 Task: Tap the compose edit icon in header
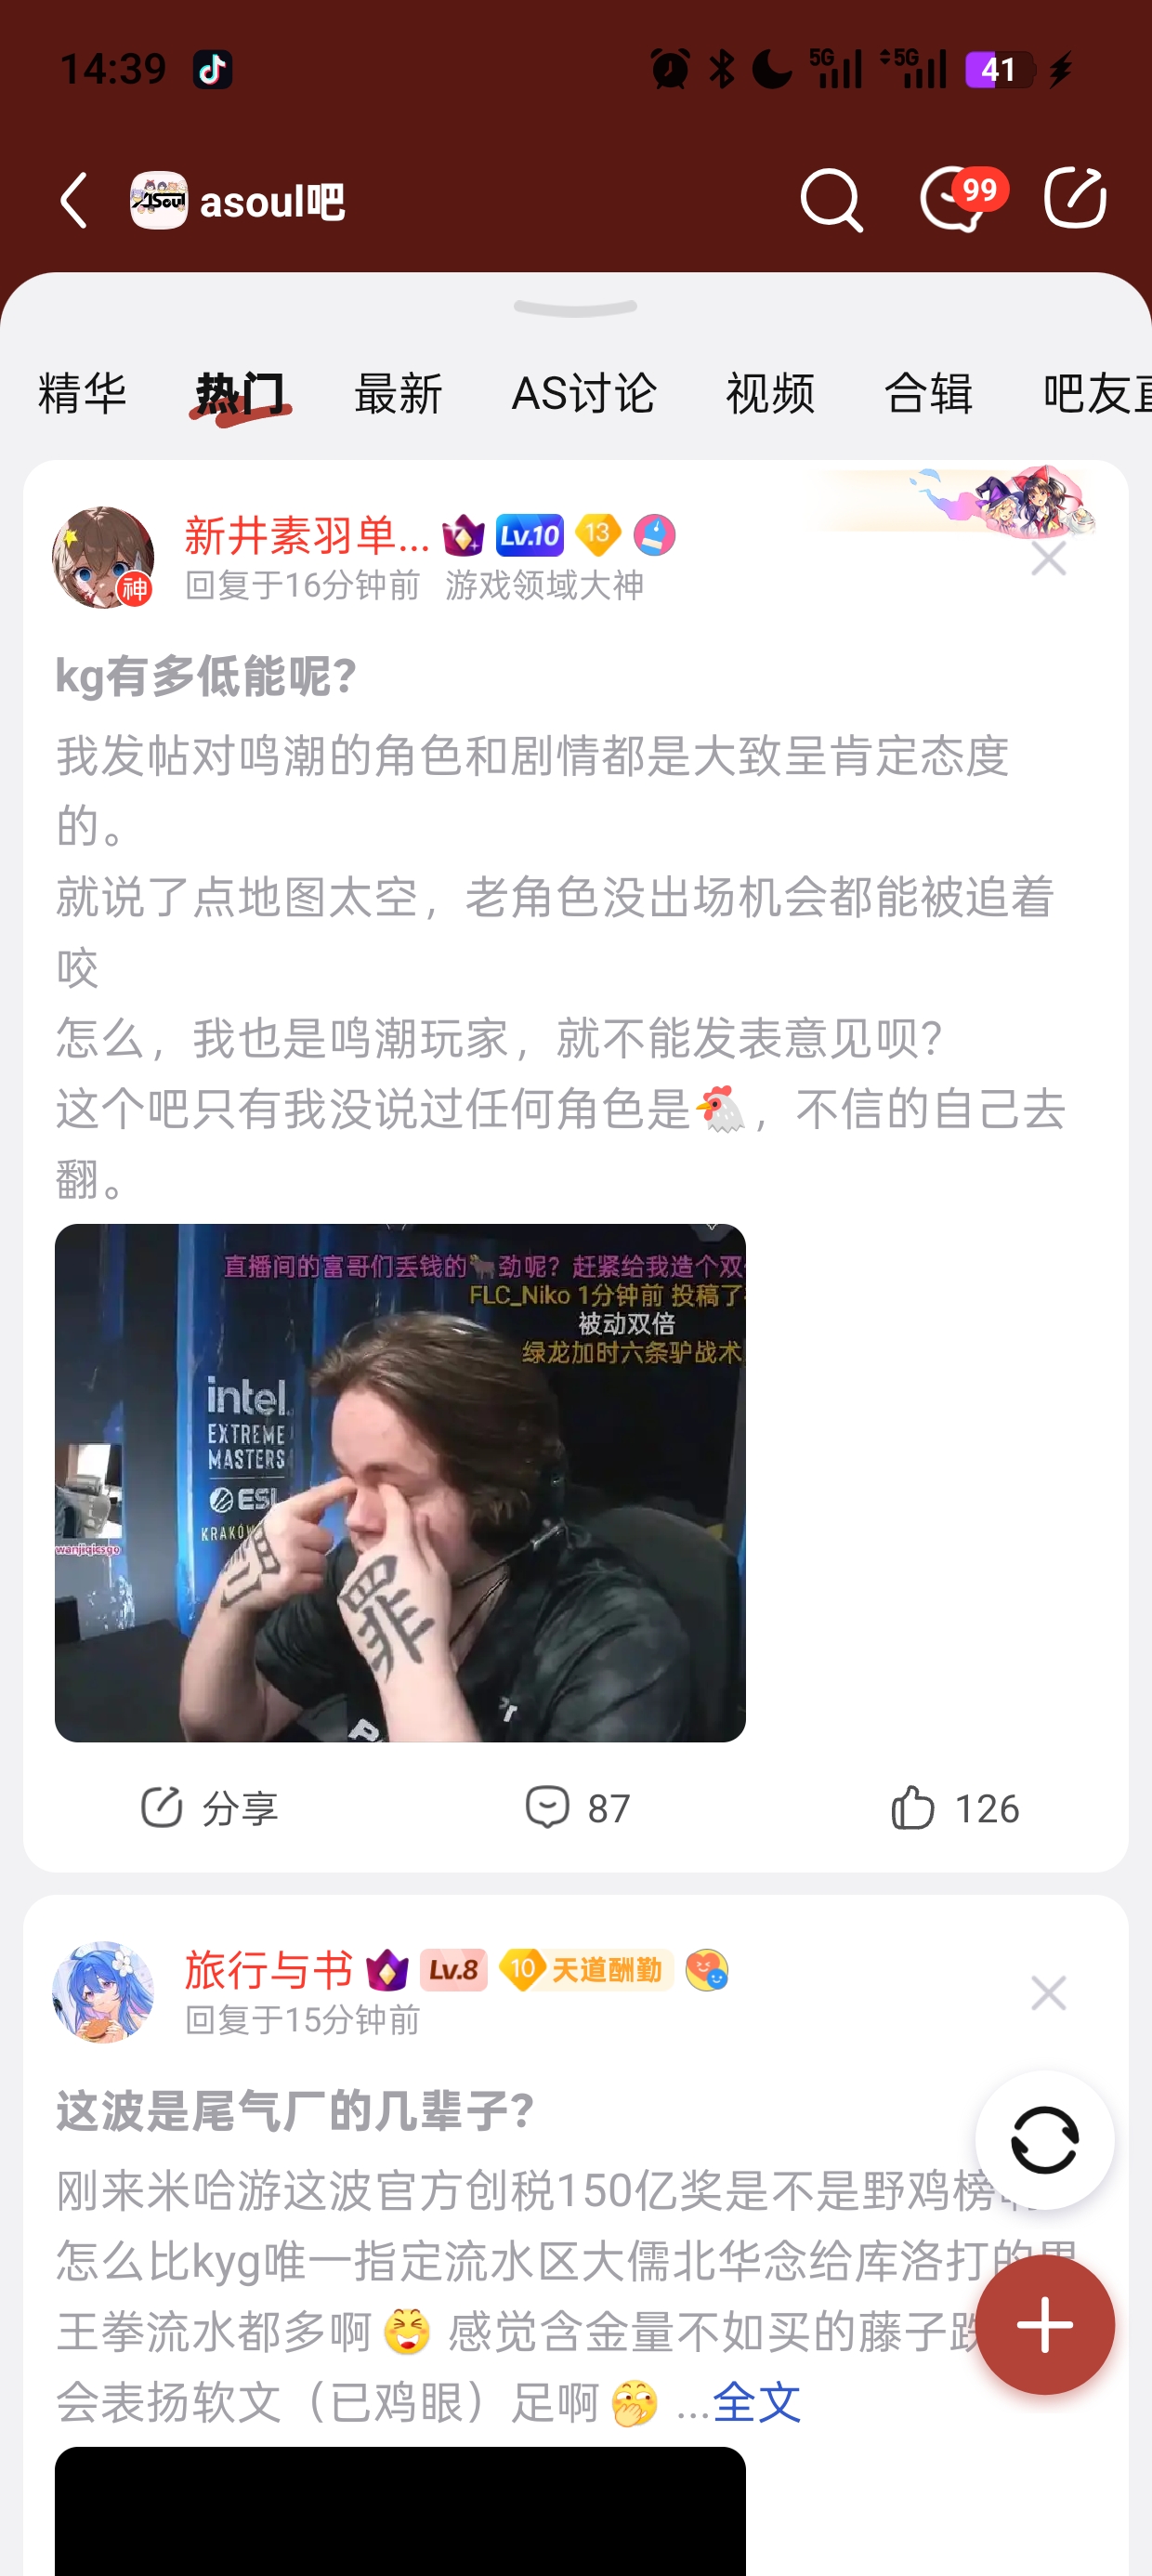coord(1075,198)
